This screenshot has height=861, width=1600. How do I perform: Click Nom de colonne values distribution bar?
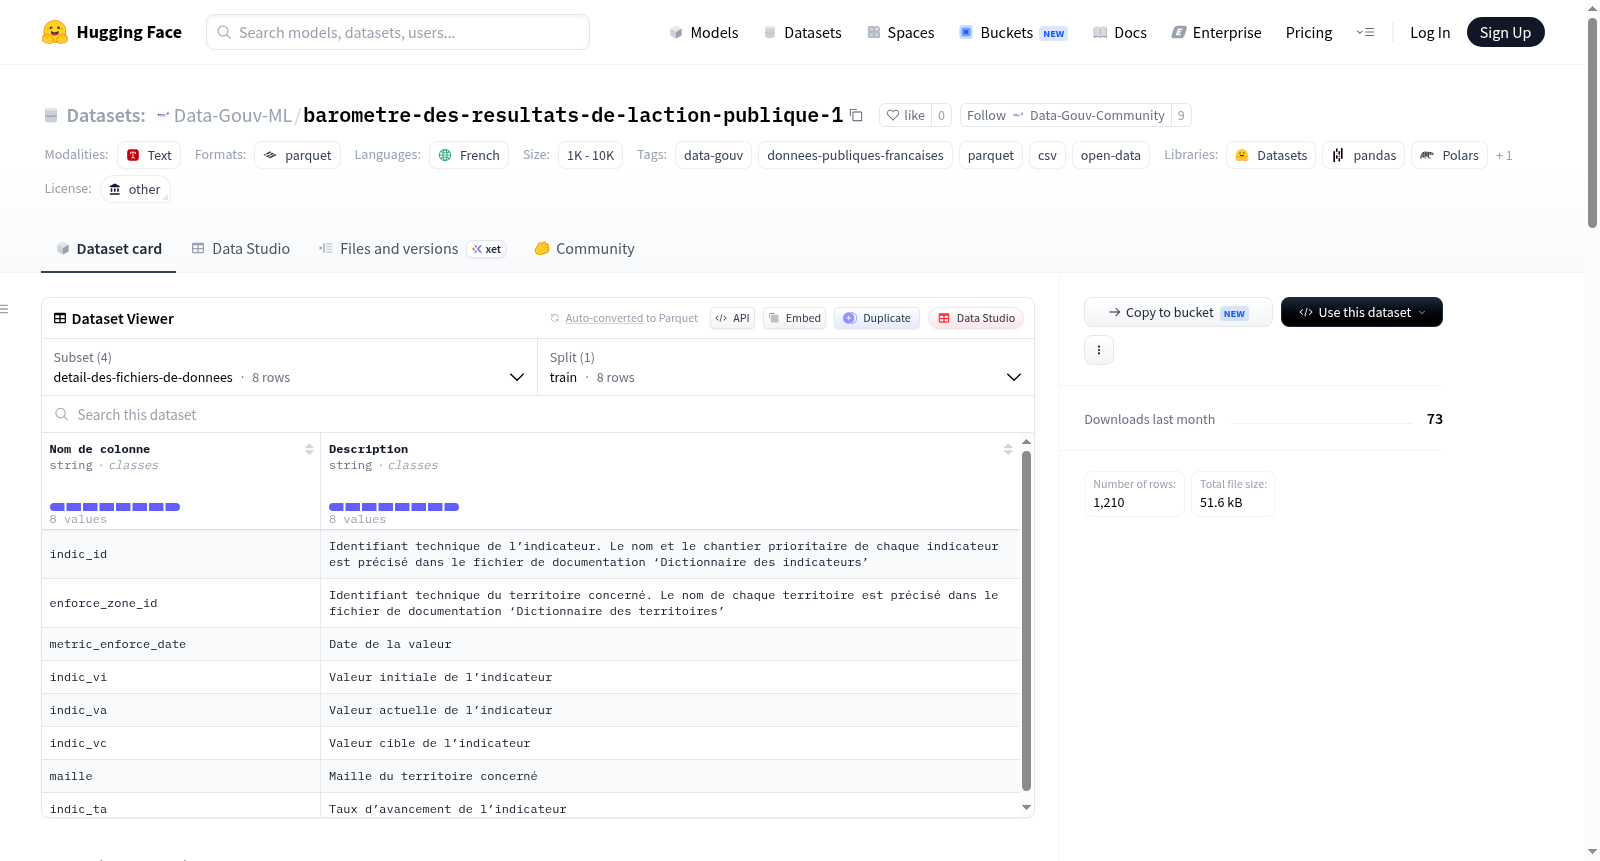[x=115, y=507]
